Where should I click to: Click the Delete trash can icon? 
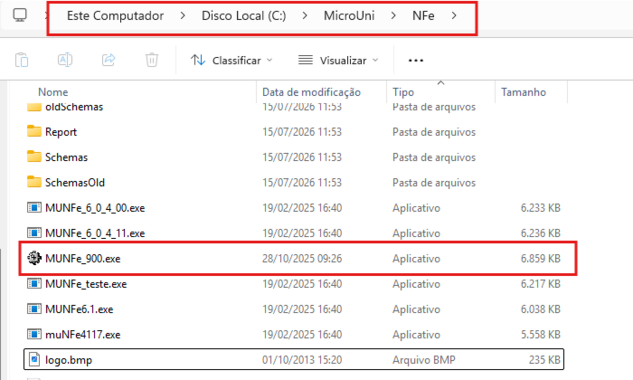[152, 60]
